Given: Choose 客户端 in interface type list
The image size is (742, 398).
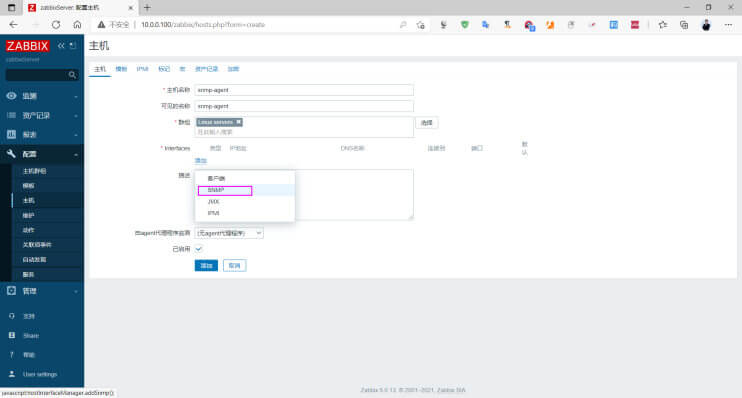Looking at the screenshot, I should coord(245,178).
